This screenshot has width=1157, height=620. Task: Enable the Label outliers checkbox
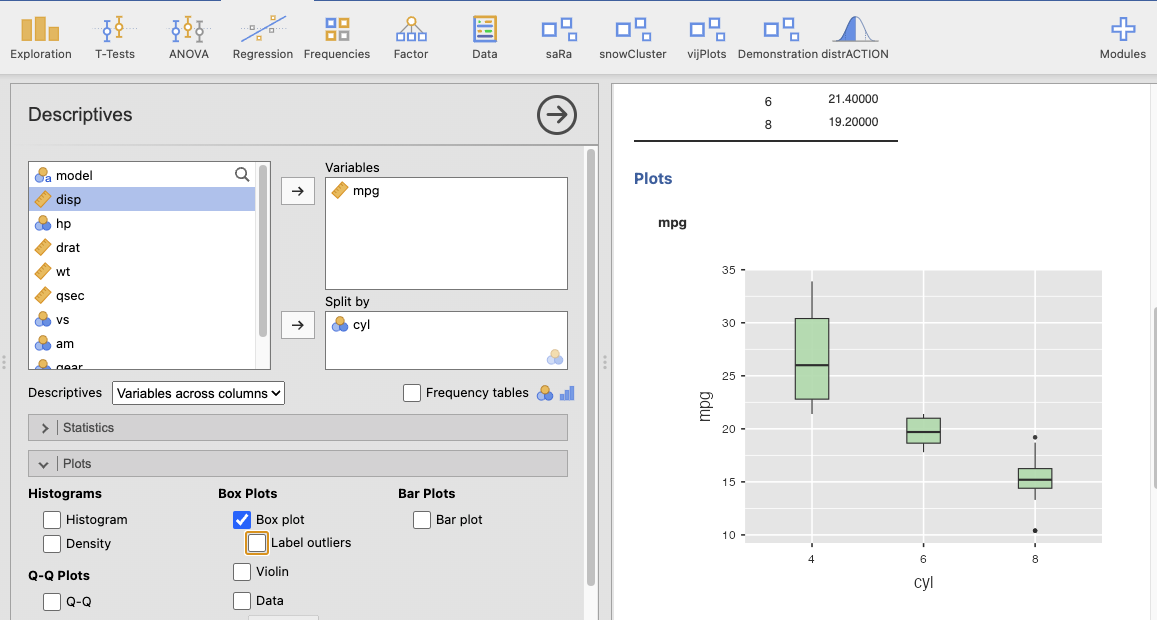coord(257,543)
